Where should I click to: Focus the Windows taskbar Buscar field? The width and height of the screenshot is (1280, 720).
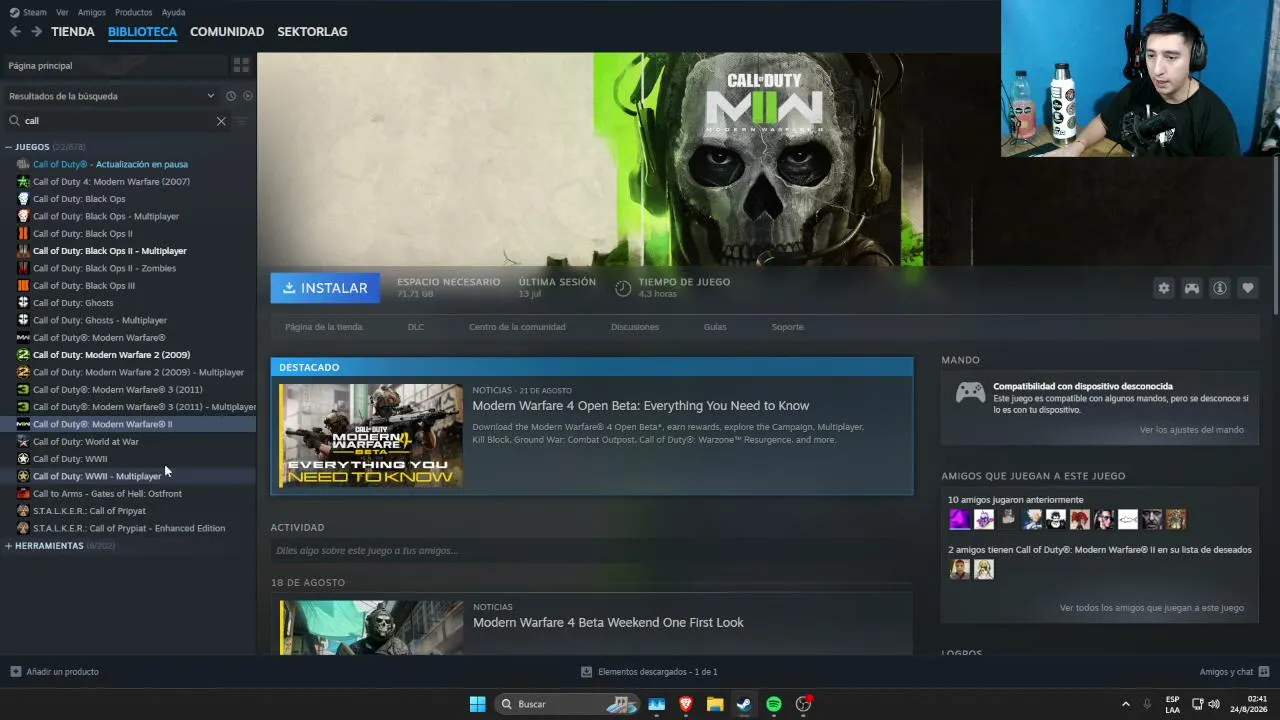[x=567, y=704]
